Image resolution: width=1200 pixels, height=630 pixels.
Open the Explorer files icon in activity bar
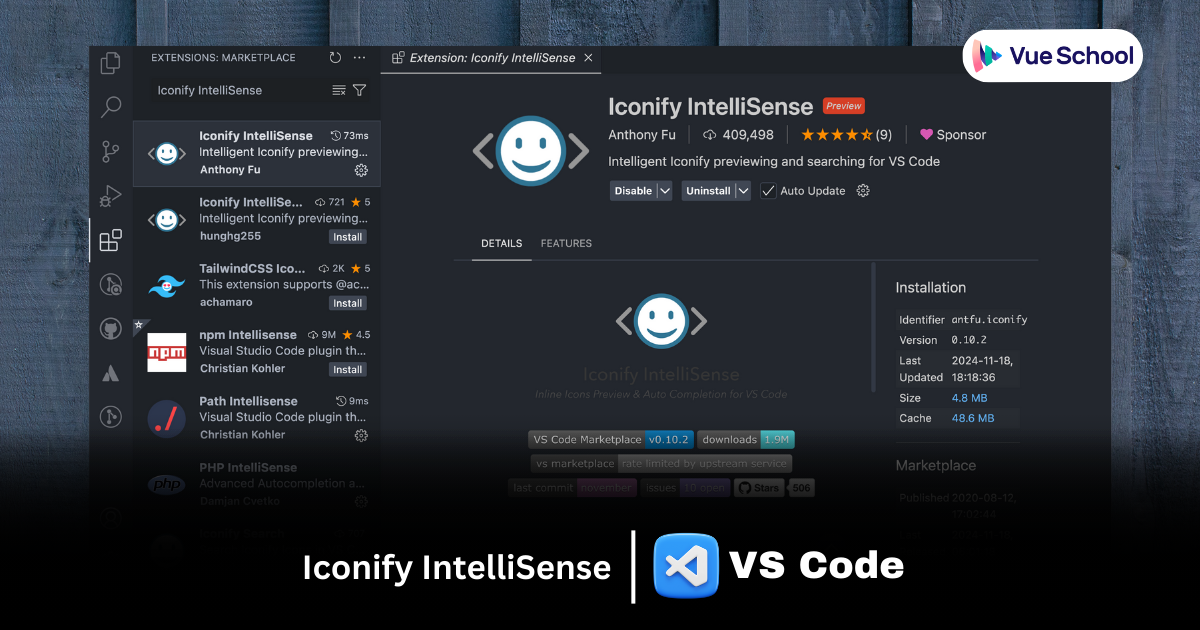pyautogui.click(x=111, y=63)
